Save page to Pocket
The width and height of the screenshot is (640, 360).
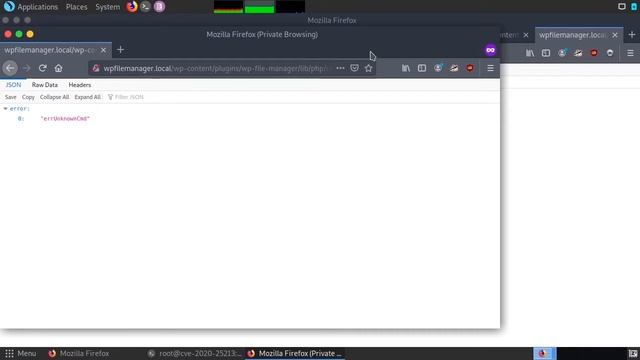(354, 68)
